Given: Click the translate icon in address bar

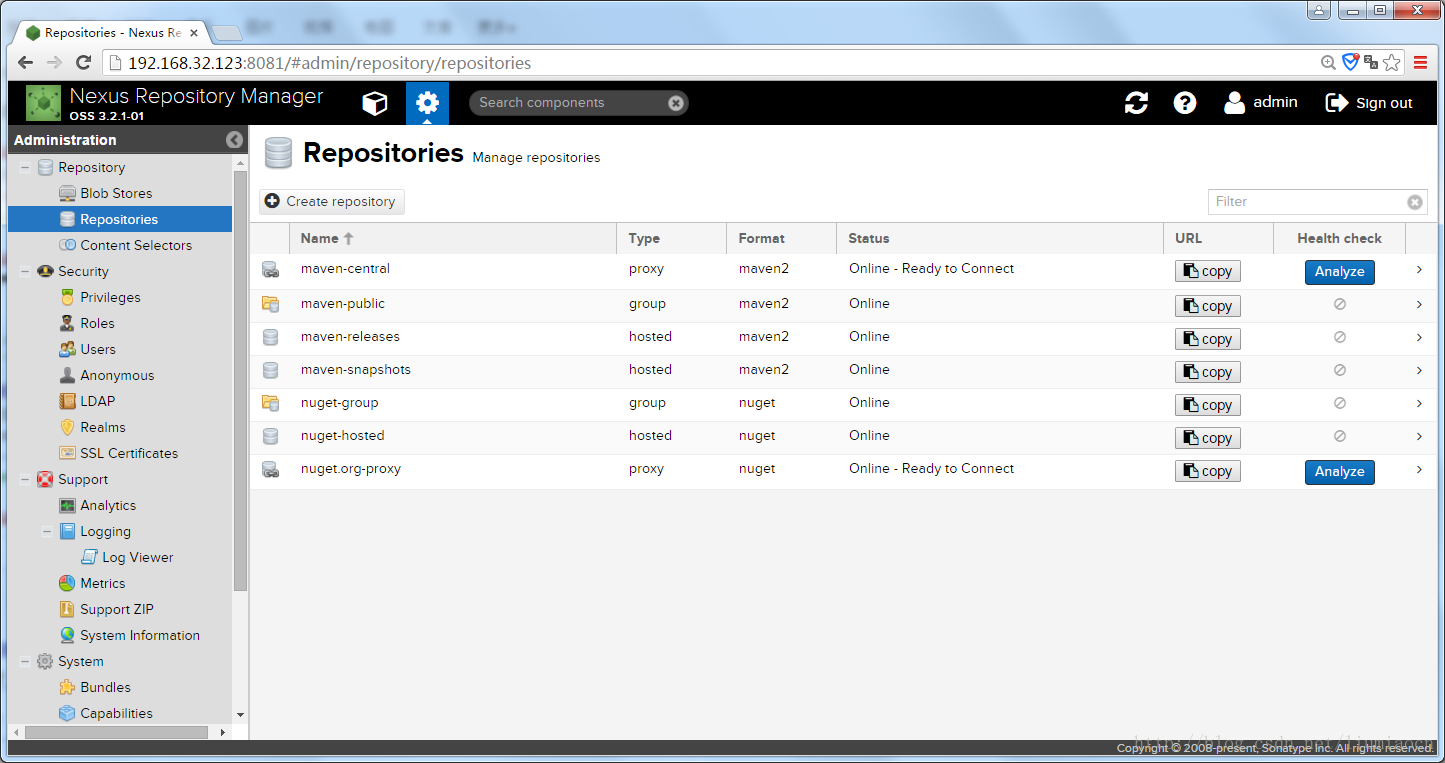Looking at the screenshot, I should 1371,63.
